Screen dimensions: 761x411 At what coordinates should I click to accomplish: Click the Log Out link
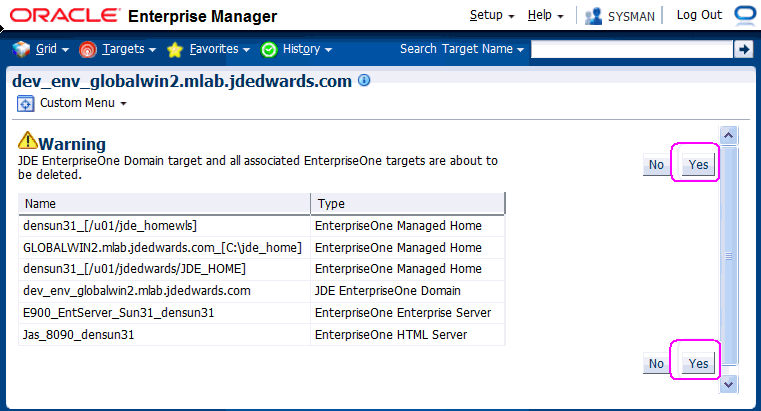pos(699,15)
